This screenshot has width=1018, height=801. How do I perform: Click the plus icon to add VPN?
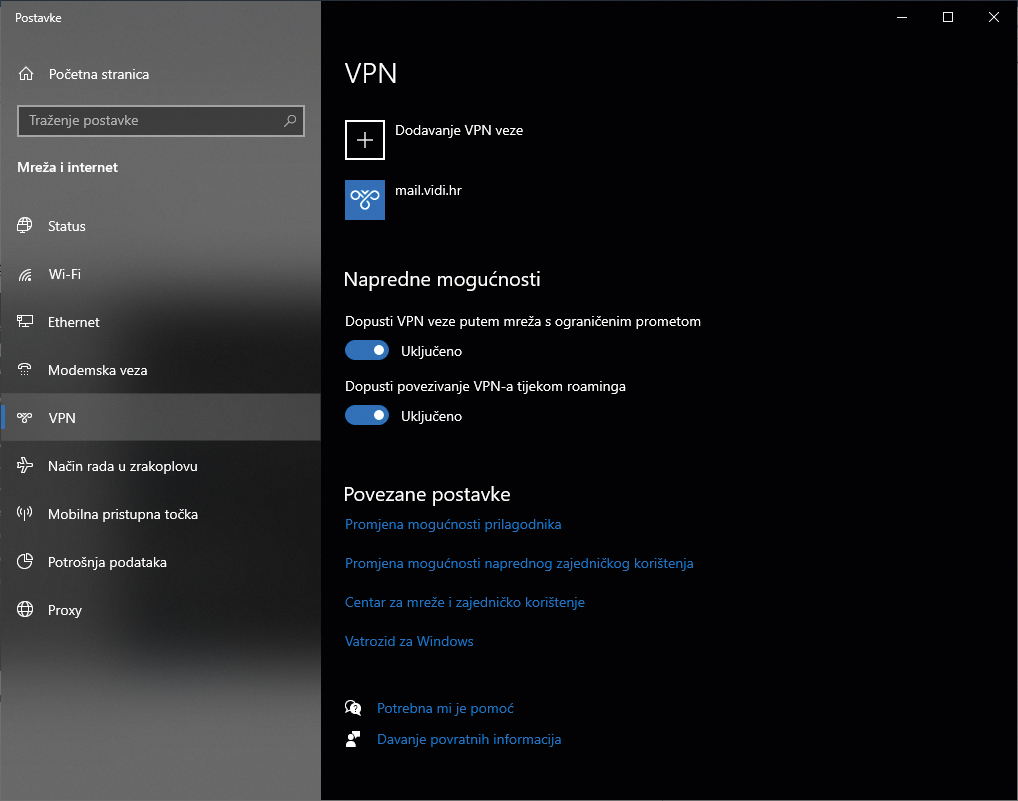click(365, 140)
